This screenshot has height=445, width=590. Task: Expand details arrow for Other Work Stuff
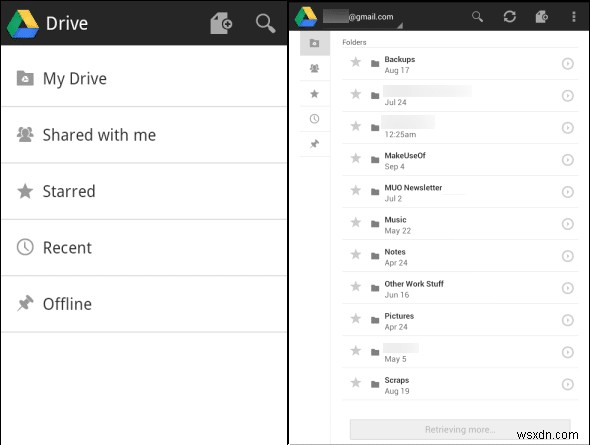[567, 288]
